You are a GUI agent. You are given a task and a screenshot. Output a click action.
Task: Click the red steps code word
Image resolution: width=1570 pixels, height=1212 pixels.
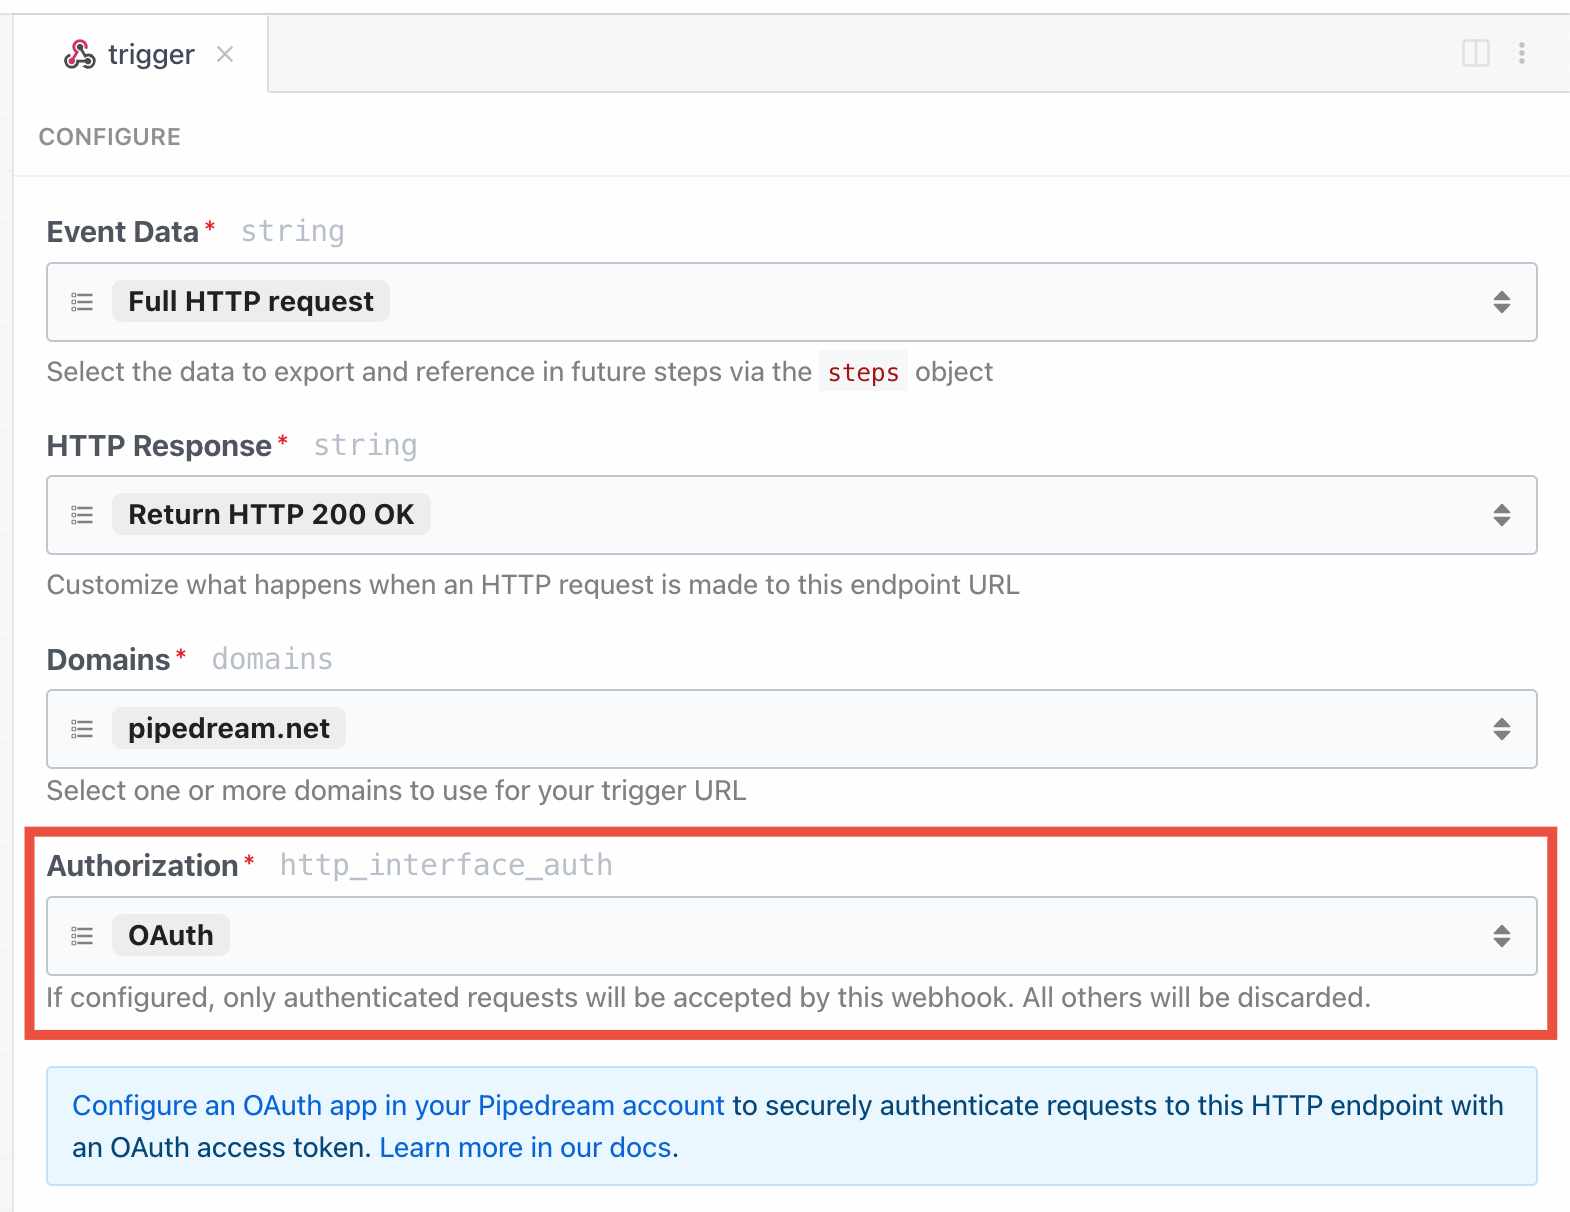coord(863,372)
